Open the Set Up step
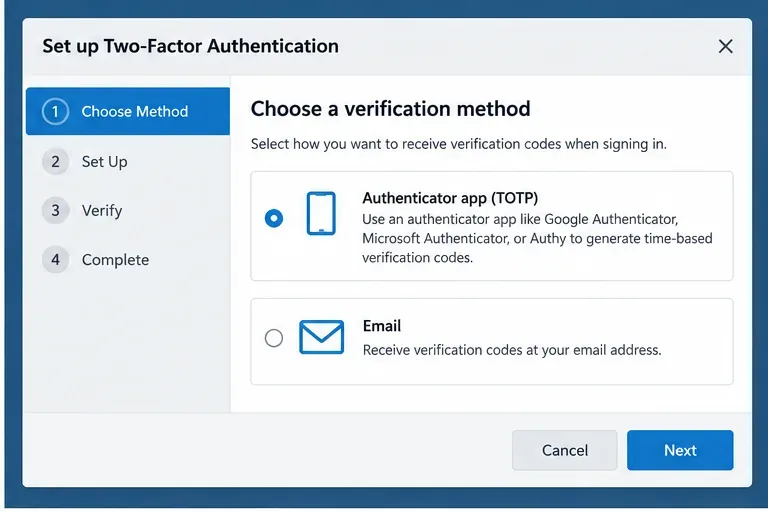The height and width of the screenshot is (512, 768). (104, 162)
